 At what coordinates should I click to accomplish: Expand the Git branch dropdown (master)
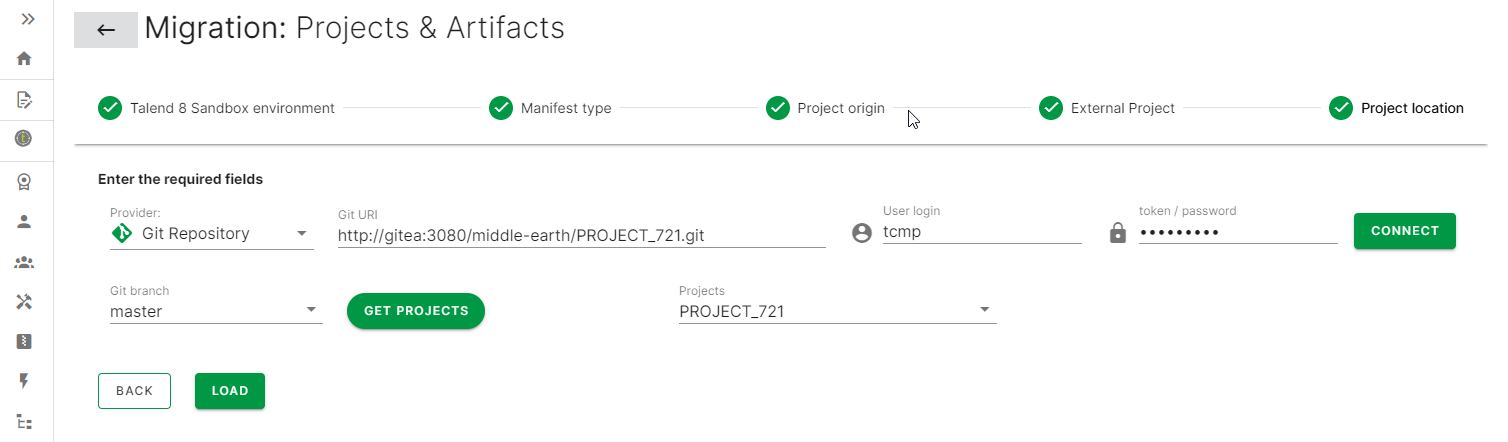pos(216,311)
